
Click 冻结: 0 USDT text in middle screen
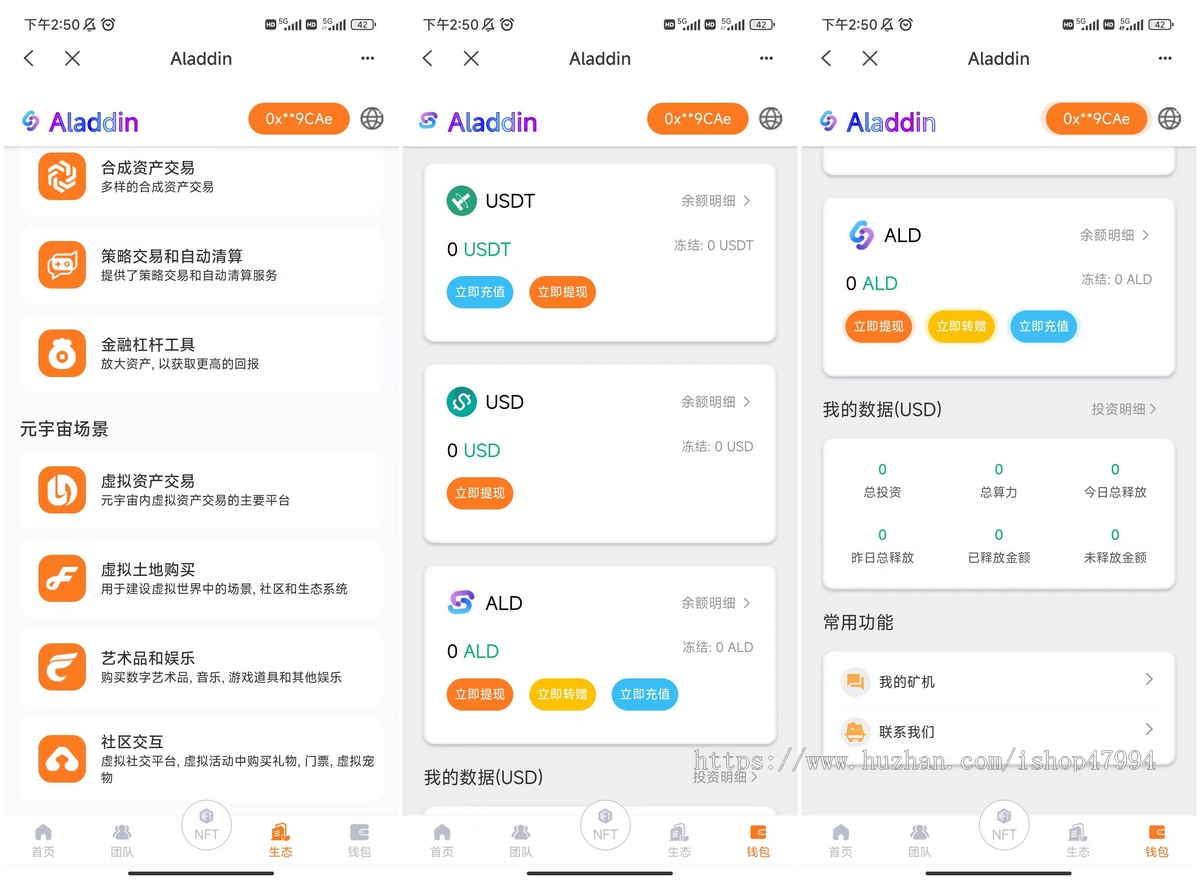click(714, 246)
